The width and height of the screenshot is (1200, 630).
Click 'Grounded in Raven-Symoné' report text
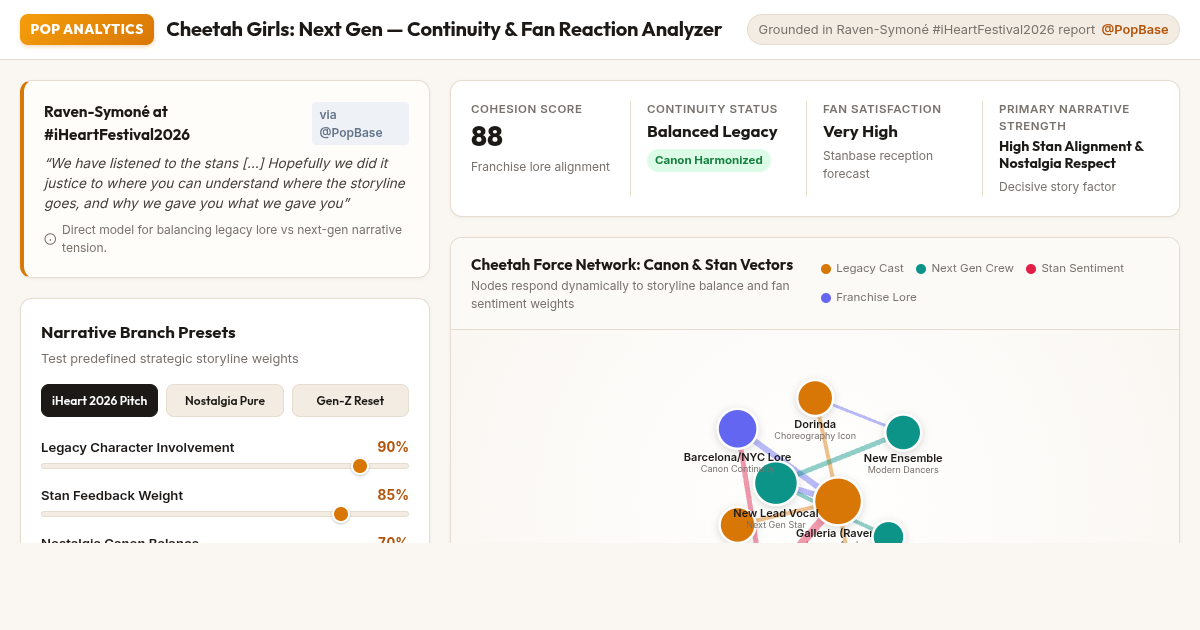click(927, 30)
